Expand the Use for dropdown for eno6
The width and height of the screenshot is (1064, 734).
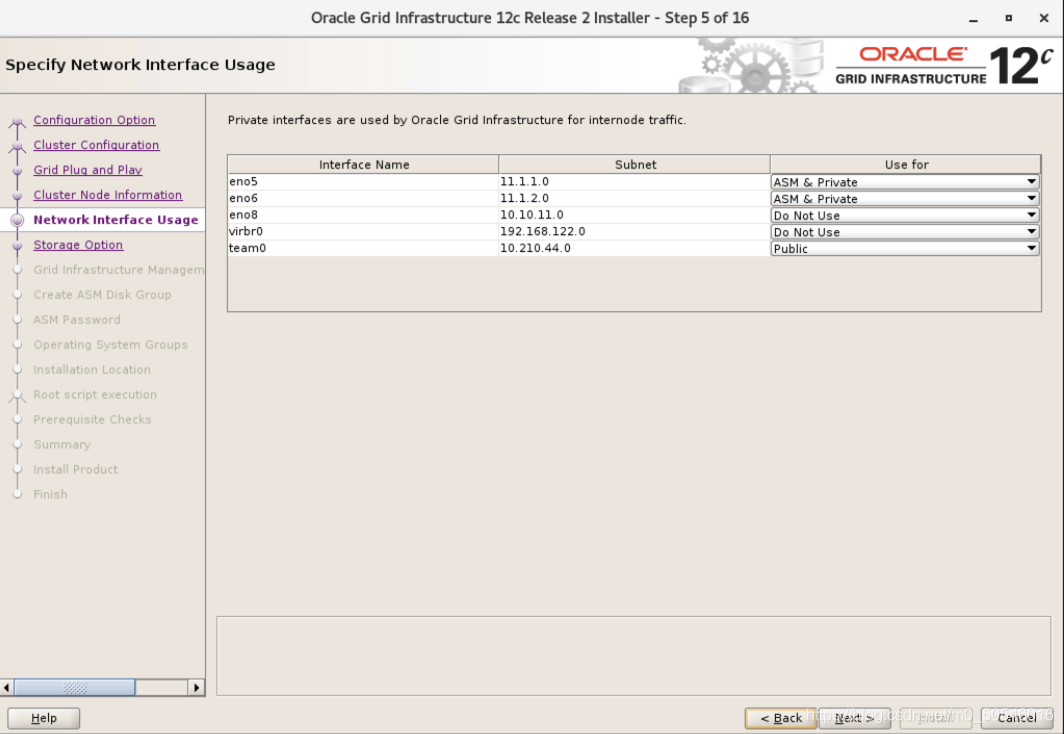905,199
